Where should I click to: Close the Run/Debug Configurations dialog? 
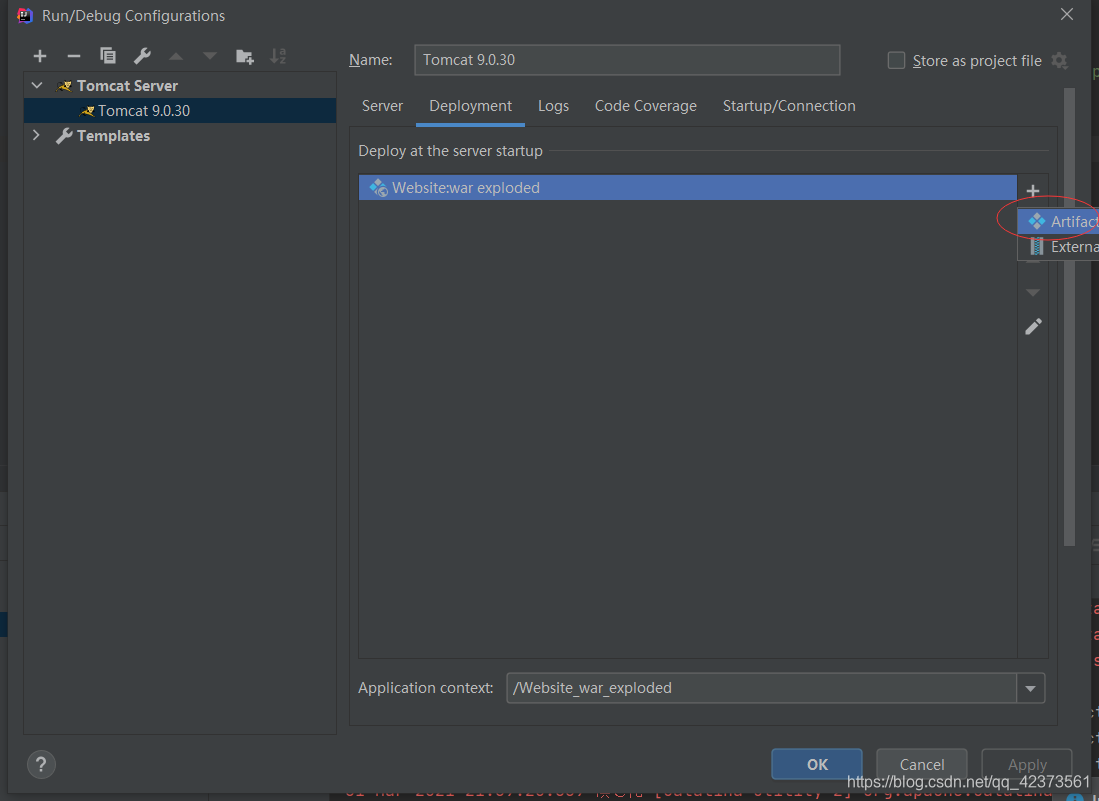click(1067, 15)
